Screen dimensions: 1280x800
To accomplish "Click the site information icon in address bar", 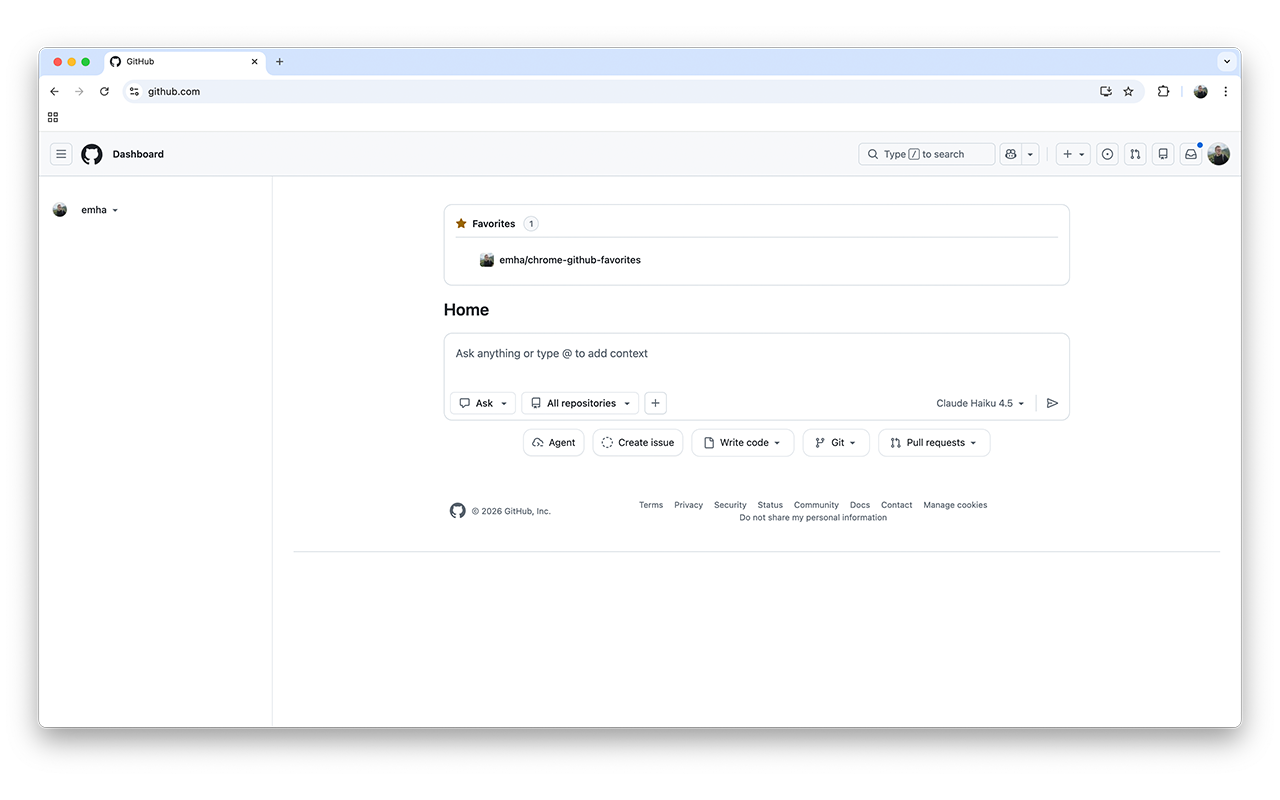I will pyautogui.click(x=135, y=91).
